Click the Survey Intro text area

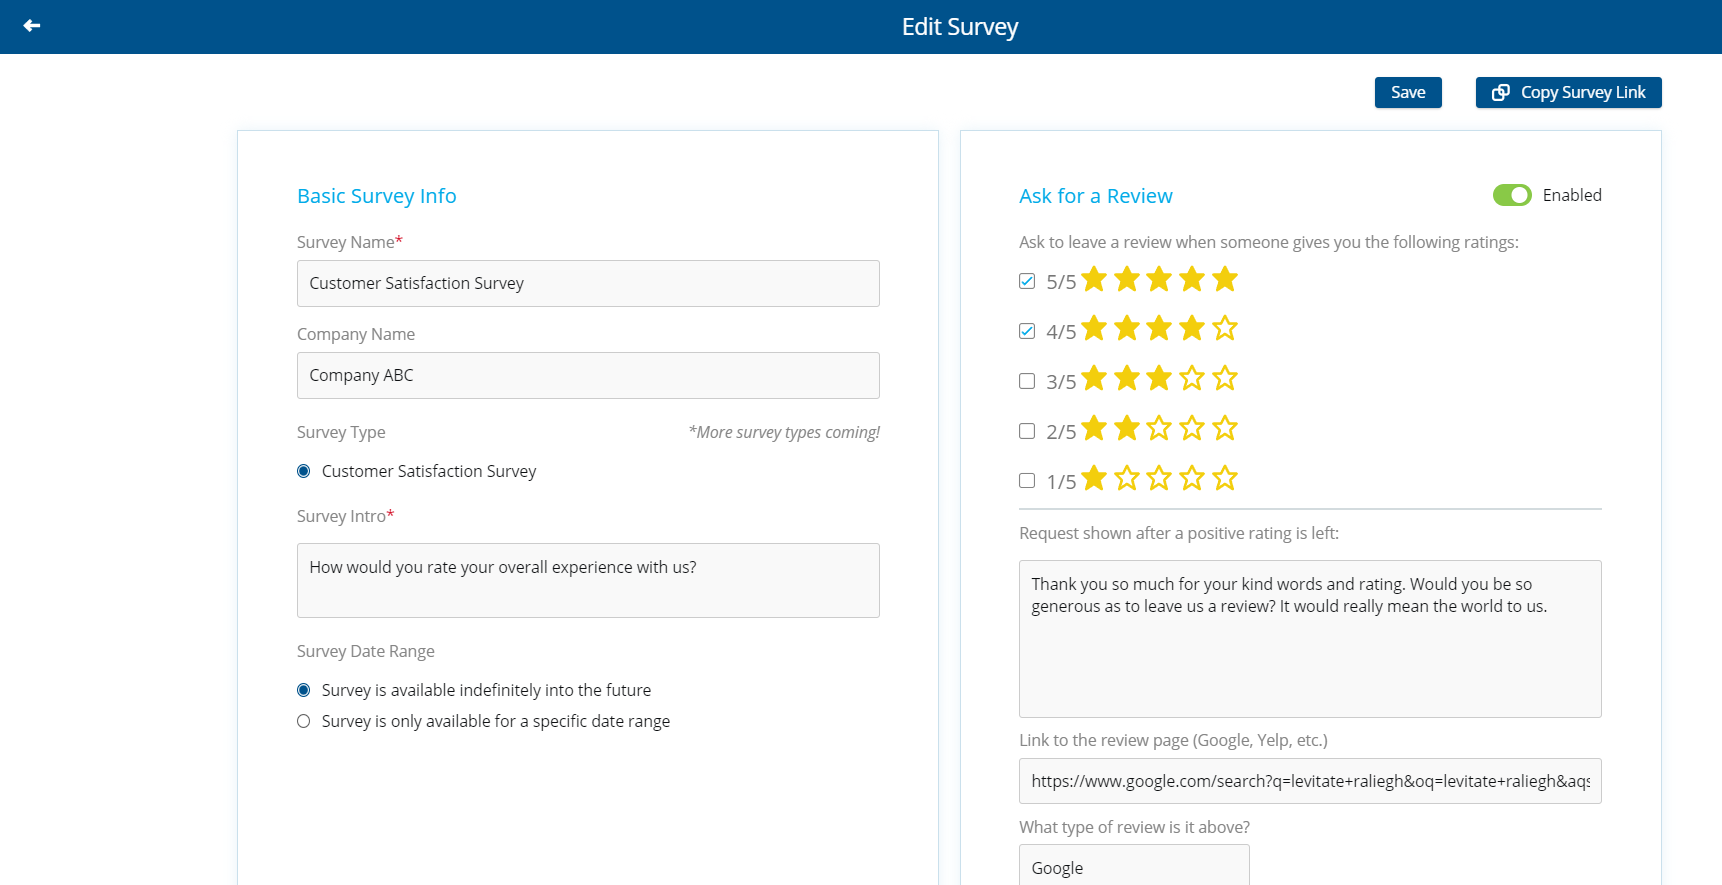click(x=588, y=580)
